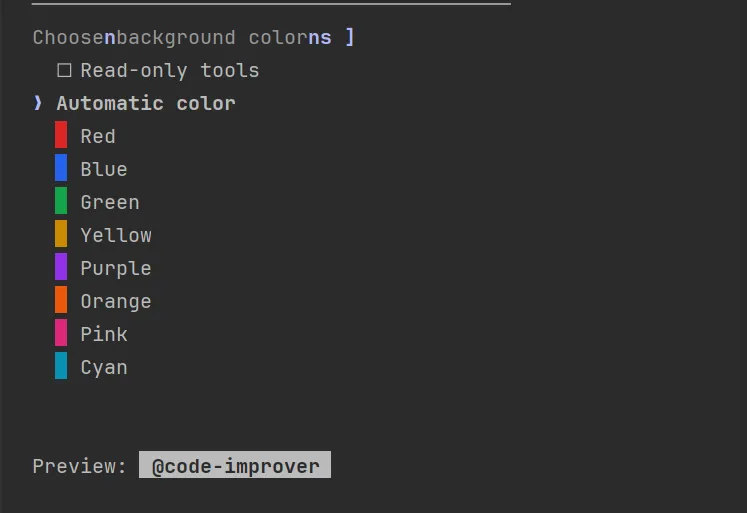Pick the Yellow option label

click(116, 235)
